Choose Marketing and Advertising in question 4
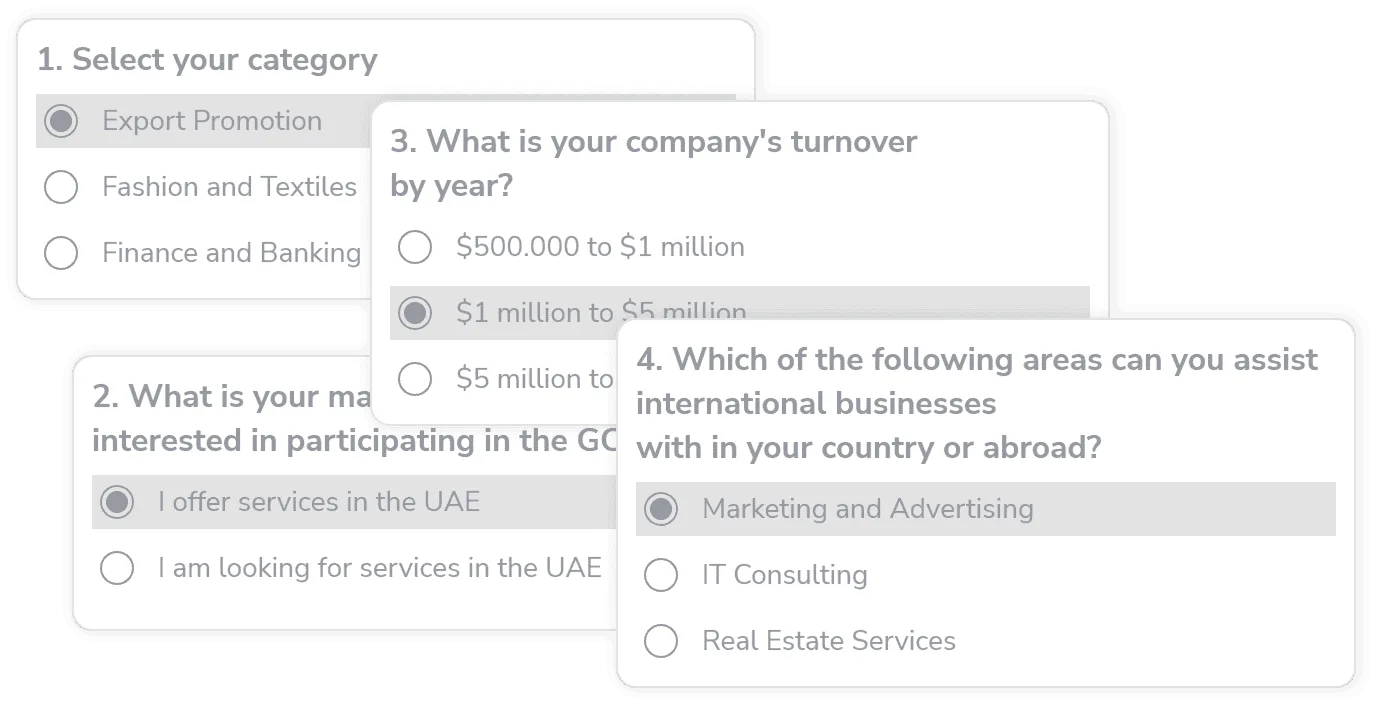 [x=661, y=509]
